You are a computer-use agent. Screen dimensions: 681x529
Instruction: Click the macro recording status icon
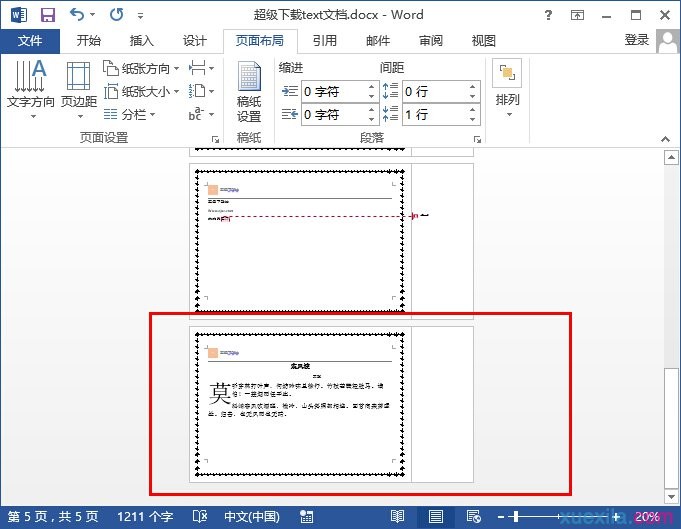(x=306, y=517)
